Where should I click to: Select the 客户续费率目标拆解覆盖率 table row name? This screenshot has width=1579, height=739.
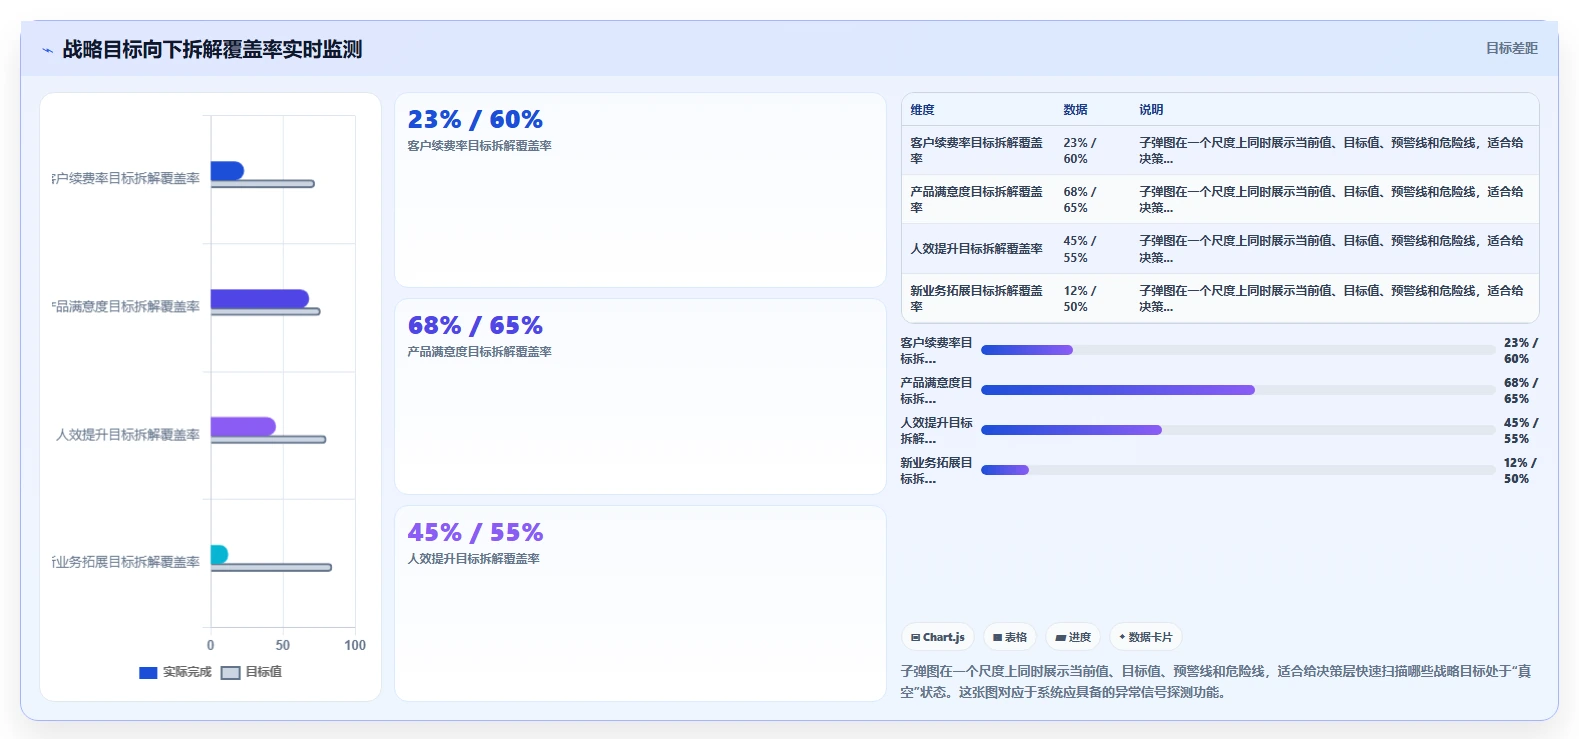pyautogui.click(x=976, y=151)
